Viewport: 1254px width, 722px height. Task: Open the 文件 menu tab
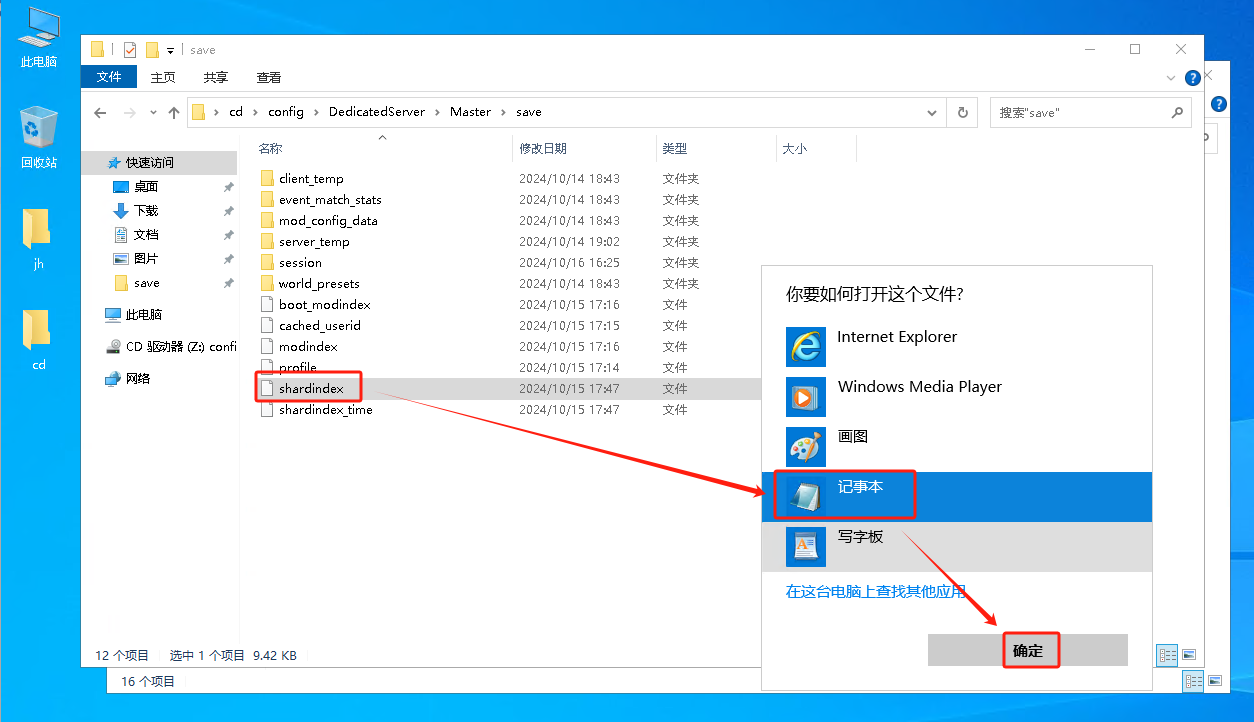tap(109, 77)
